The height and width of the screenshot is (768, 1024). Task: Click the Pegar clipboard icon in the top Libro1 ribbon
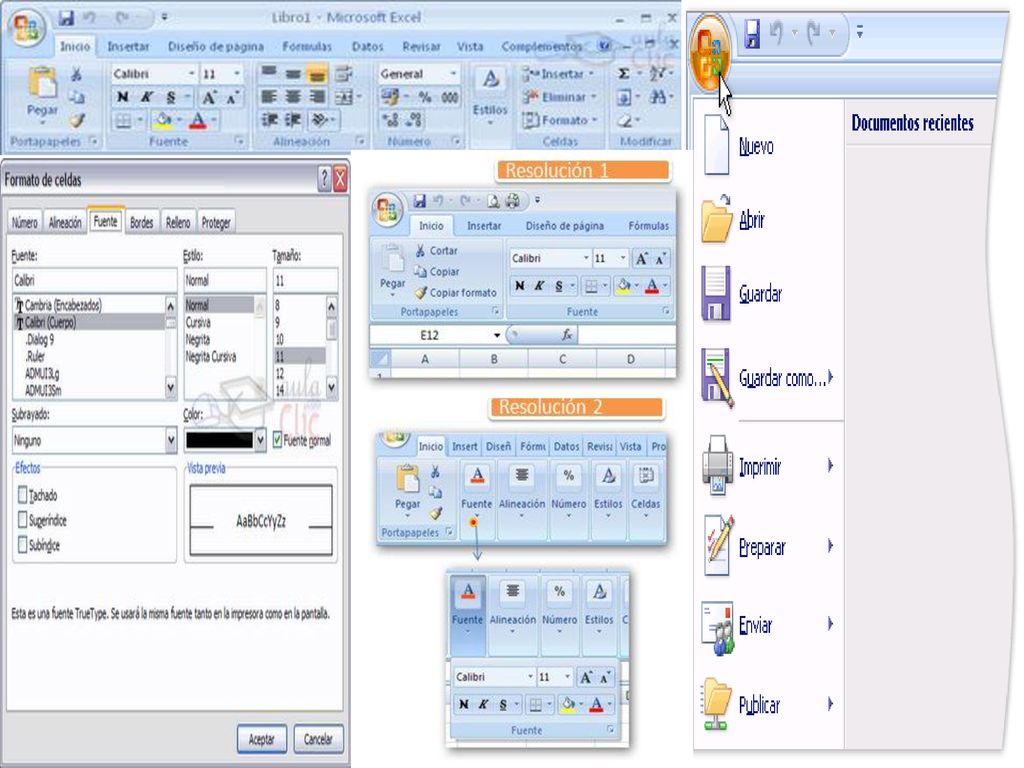42,84
